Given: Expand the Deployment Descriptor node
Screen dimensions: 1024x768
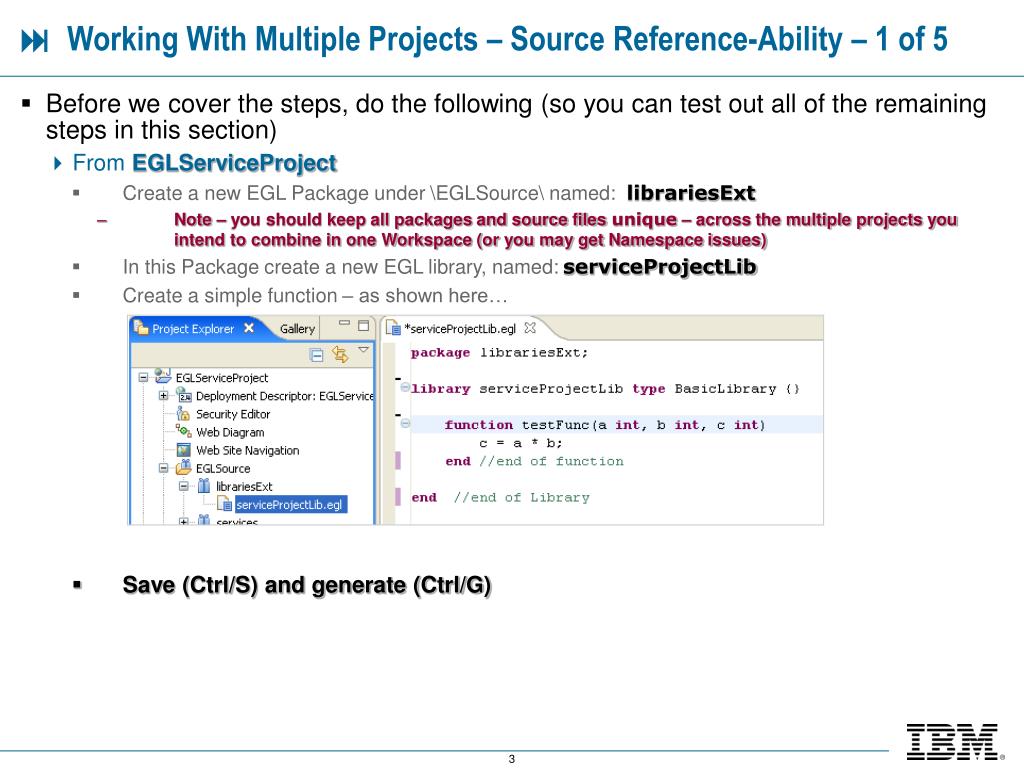Looking at the screenshot, I should coord(163,396).
